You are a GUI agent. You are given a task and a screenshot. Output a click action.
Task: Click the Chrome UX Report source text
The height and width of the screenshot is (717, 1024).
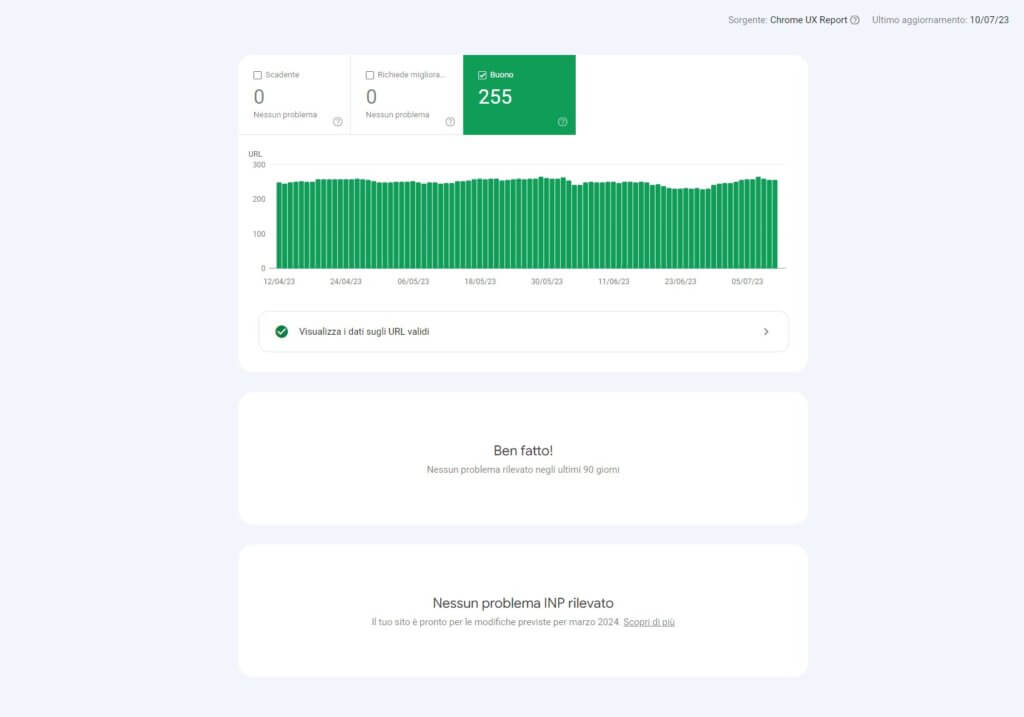[x=808, y=20]
